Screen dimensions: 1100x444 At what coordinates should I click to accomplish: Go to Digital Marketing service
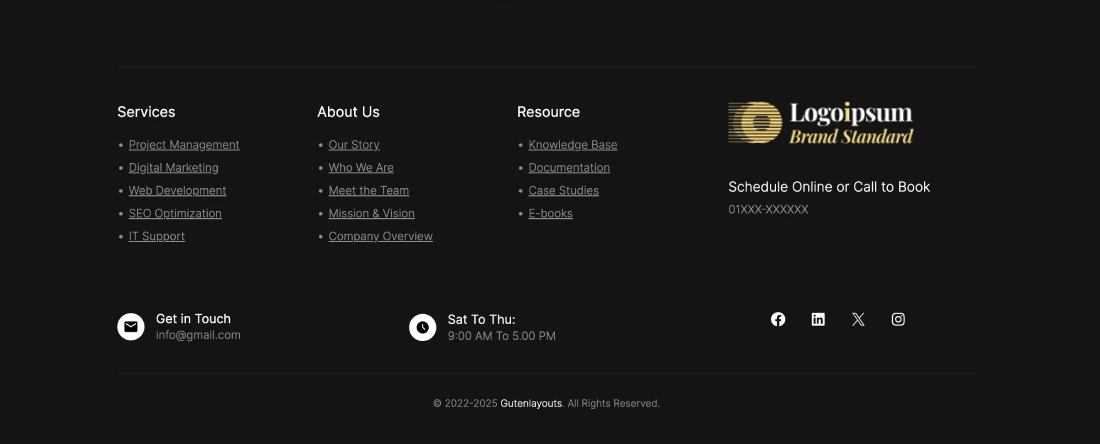[173, 168]
